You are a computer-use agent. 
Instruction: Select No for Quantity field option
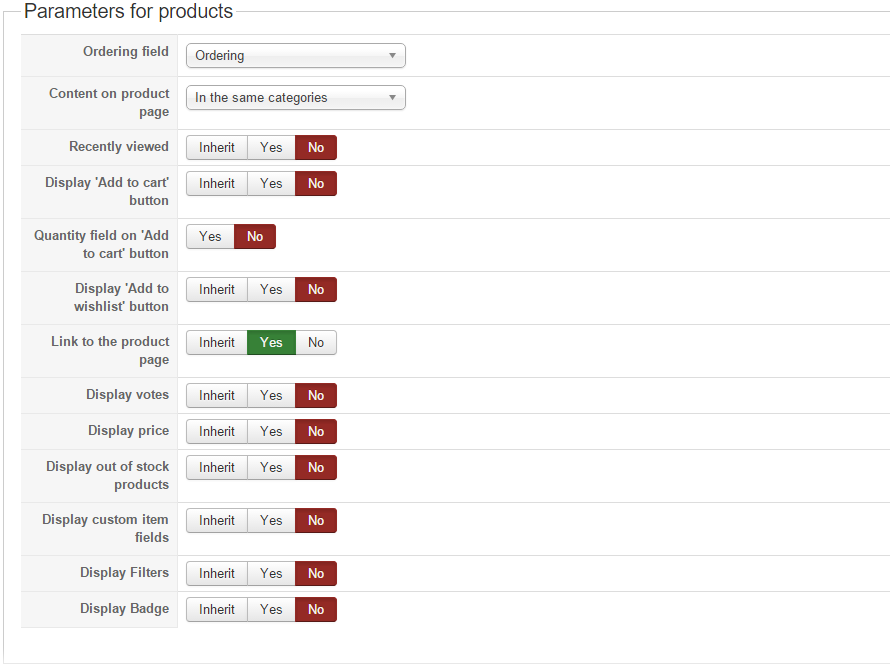click(255, 237)
